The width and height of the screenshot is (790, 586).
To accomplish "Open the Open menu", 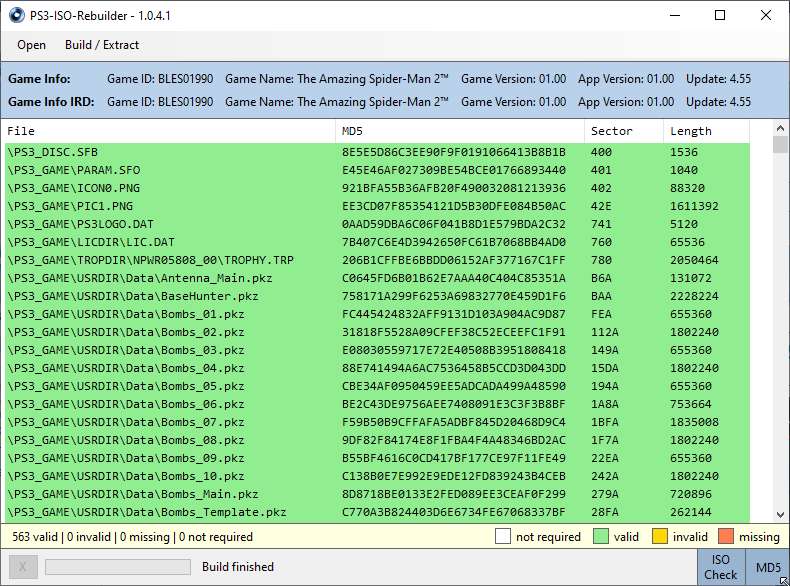I will point(31,45).
